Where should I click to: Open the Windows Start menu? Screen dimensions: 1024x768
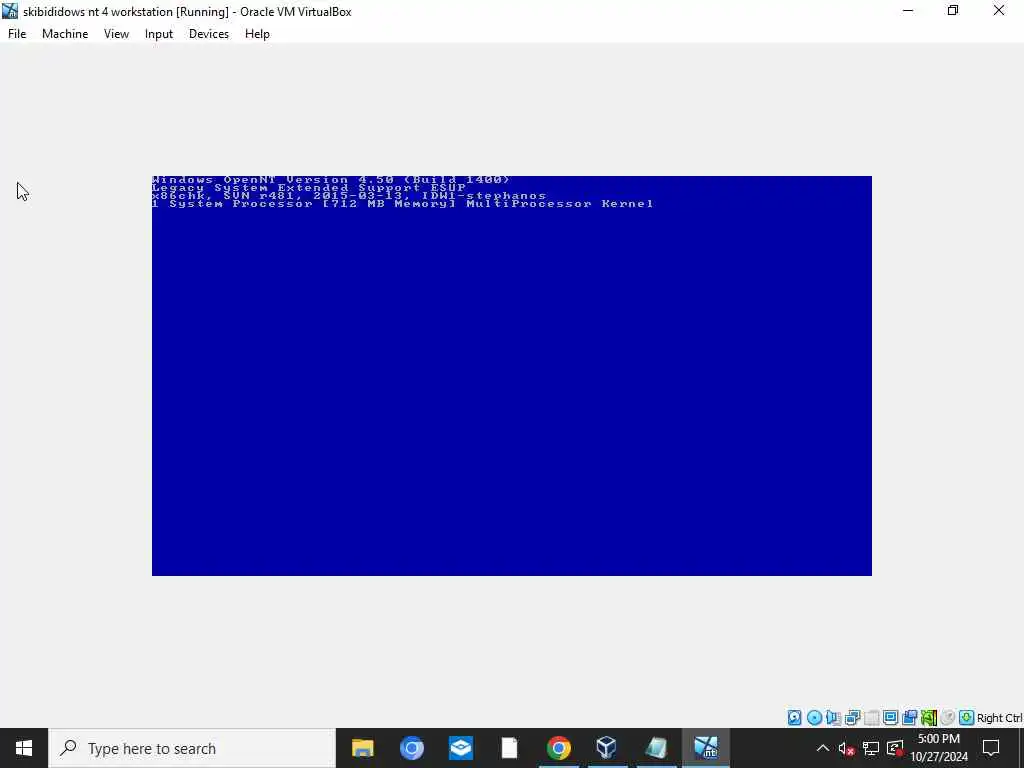(x=24, y=748)
